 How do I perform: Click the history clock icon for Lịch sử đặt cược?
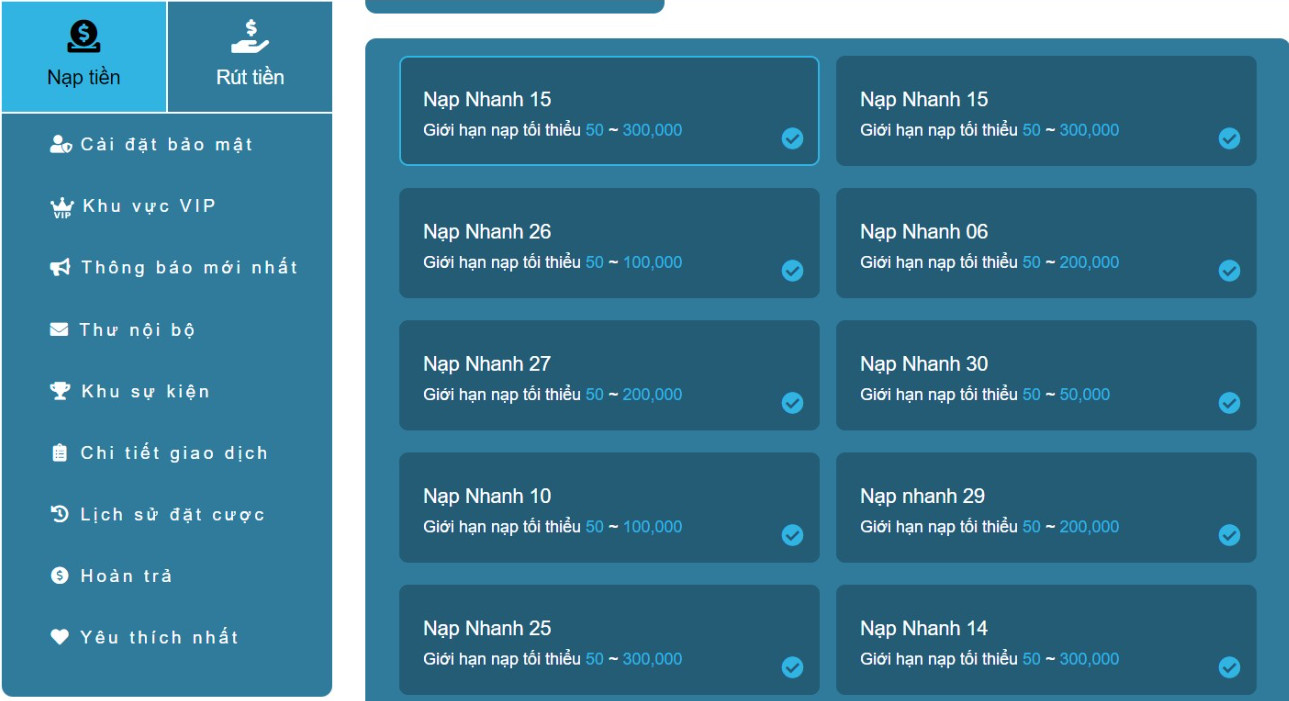[x=60, y=514]
